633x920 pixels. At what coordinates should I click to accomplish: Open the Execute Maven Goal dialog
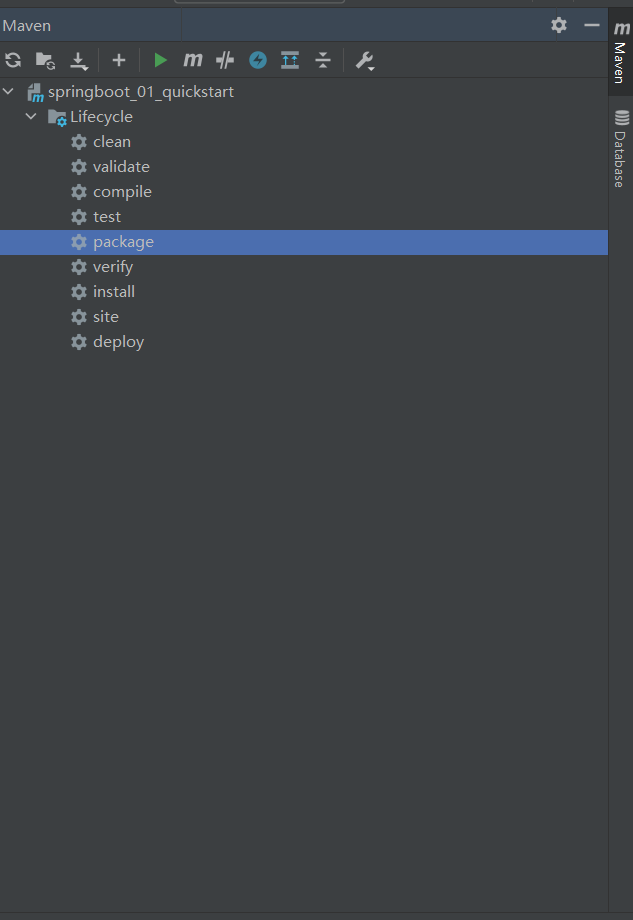point(192,60)
